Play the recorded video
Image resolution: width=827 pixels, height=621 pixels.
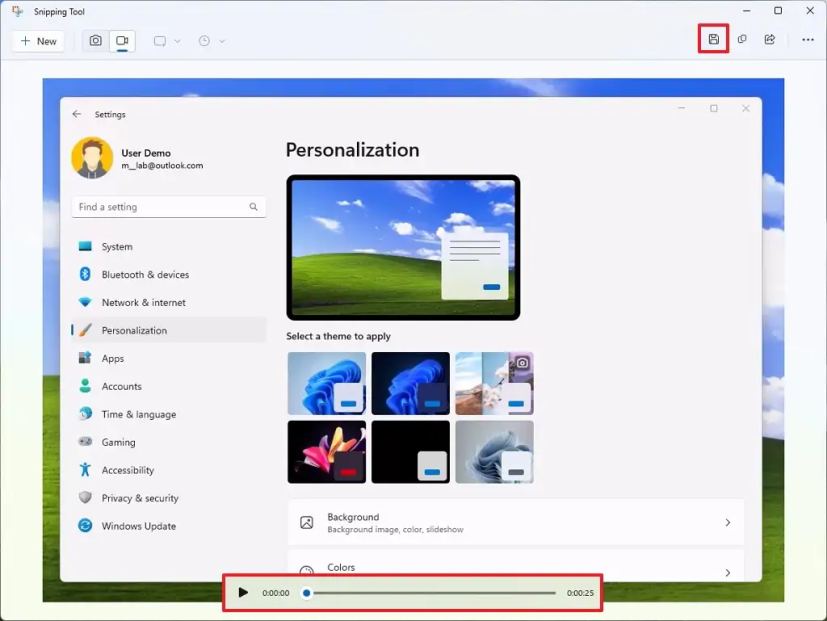243,593
